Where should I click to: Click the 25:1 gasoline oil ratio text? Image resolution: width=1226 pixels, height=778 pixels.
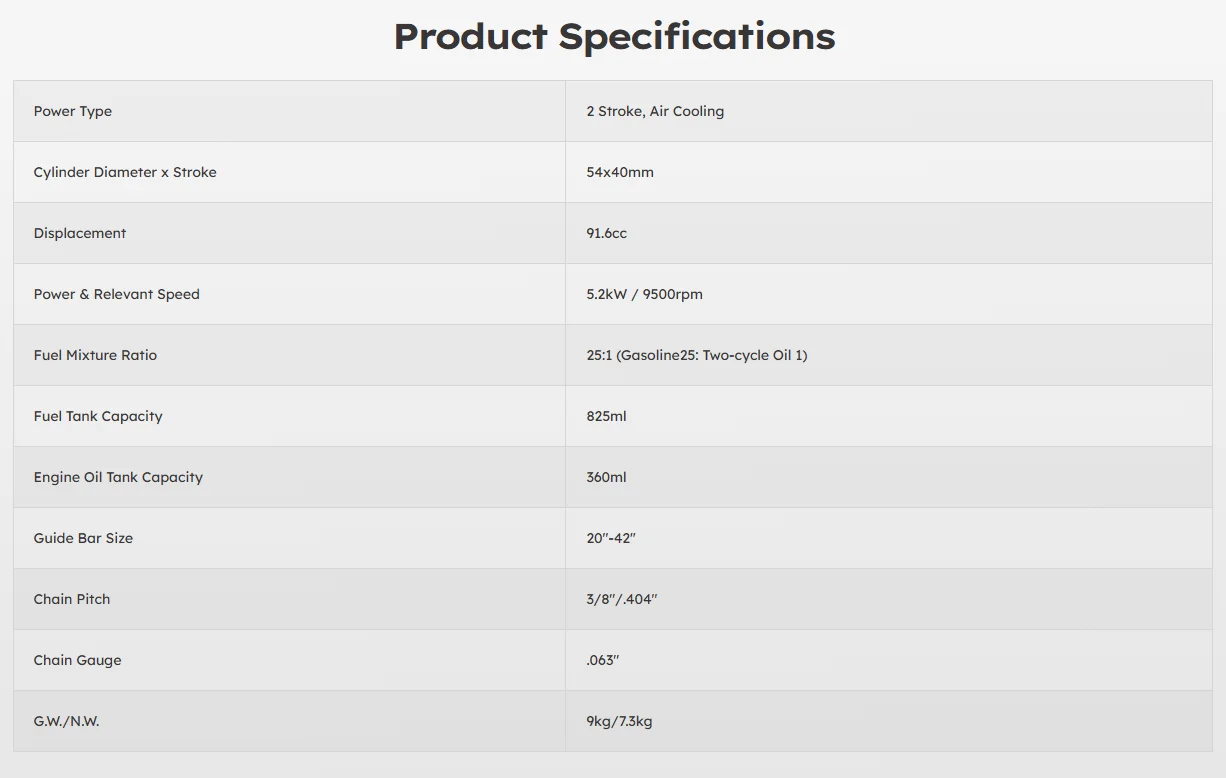point(697,355)
